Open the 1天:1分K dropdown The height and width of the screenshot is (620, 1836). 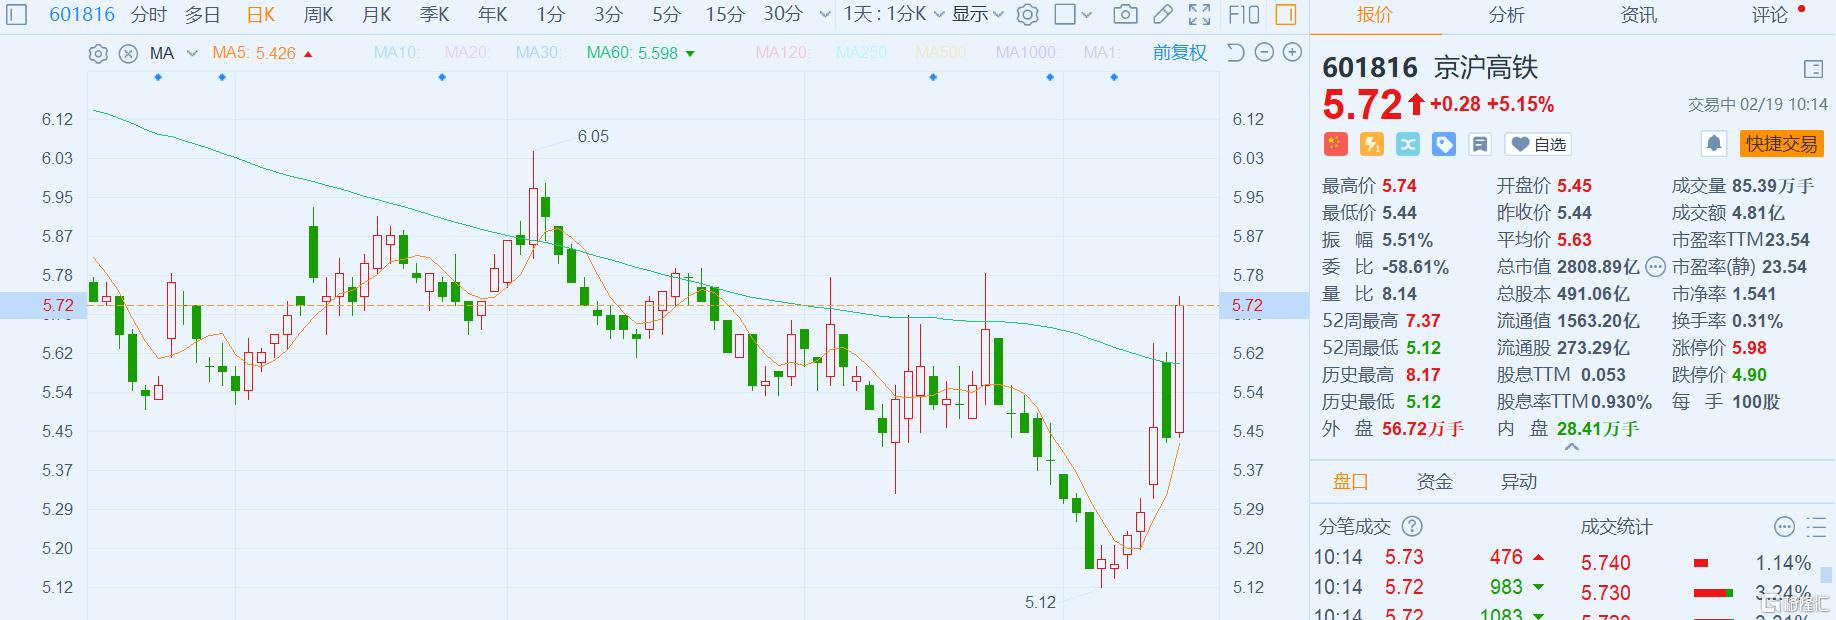click(x=894, y=15)
